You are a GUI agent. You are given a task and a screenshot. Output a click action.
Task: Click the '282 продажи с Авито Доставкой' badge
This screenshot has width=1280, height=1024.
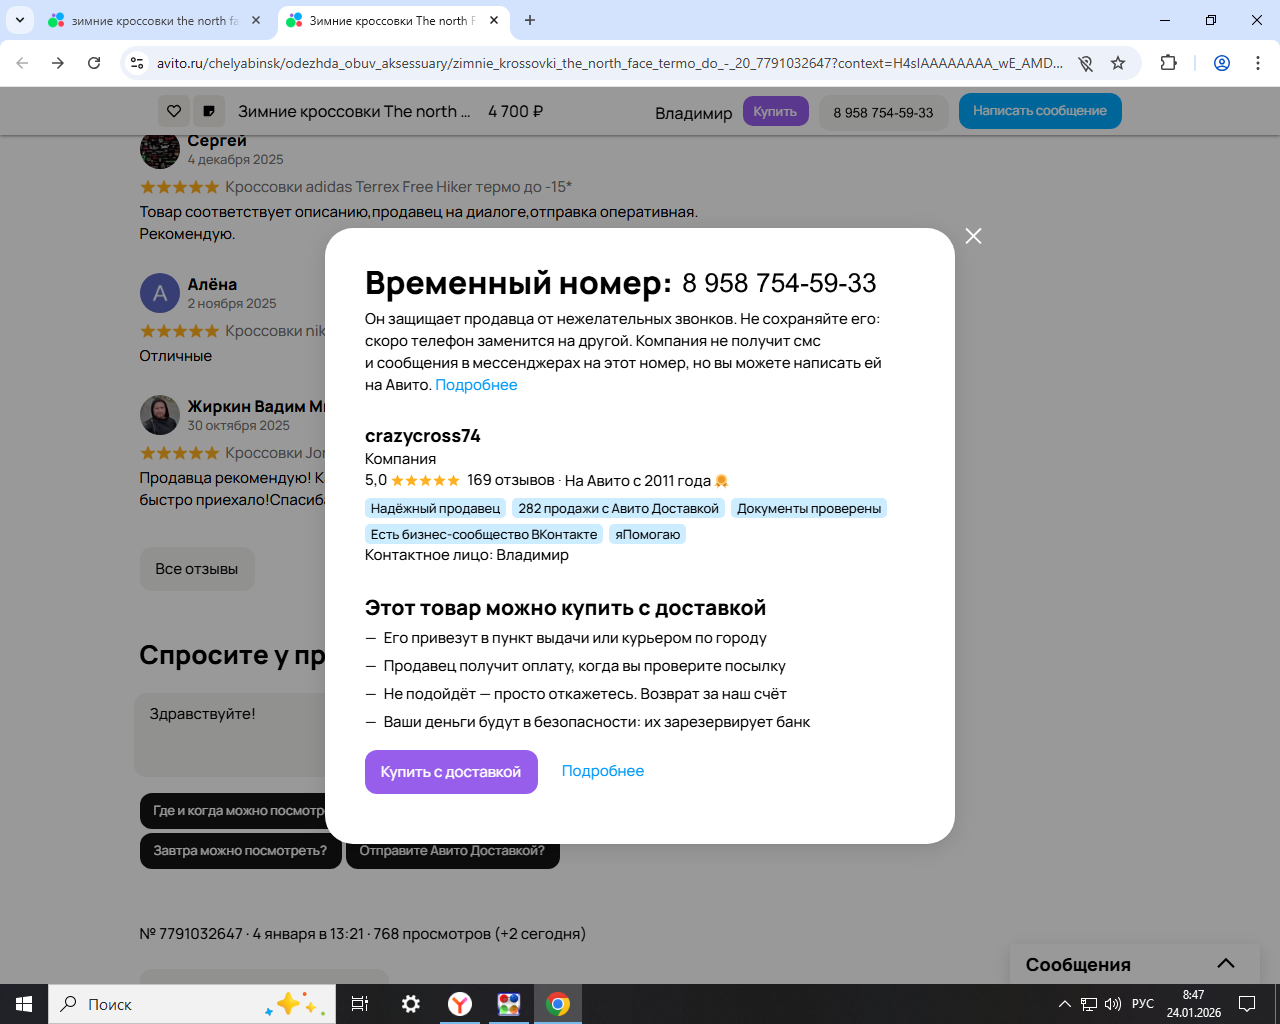tap(618, 508)
